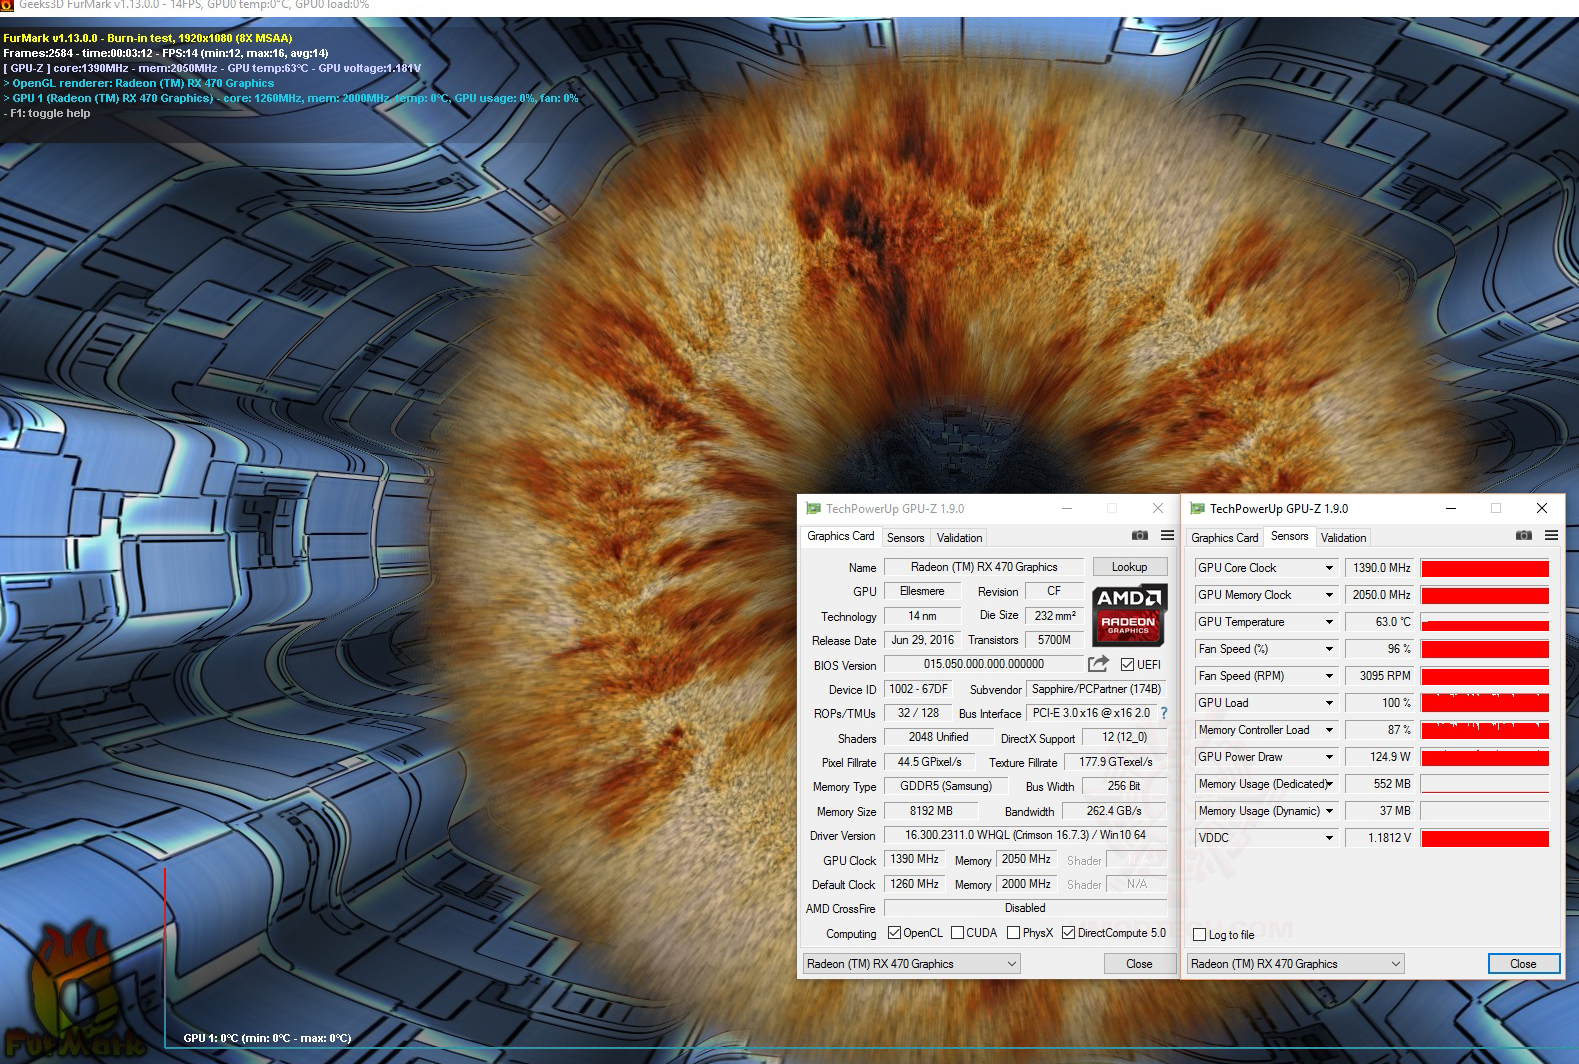Click the GPU Core Clock red graph
Screen dimensions: 1579x1064
(x=1485, y=568)
